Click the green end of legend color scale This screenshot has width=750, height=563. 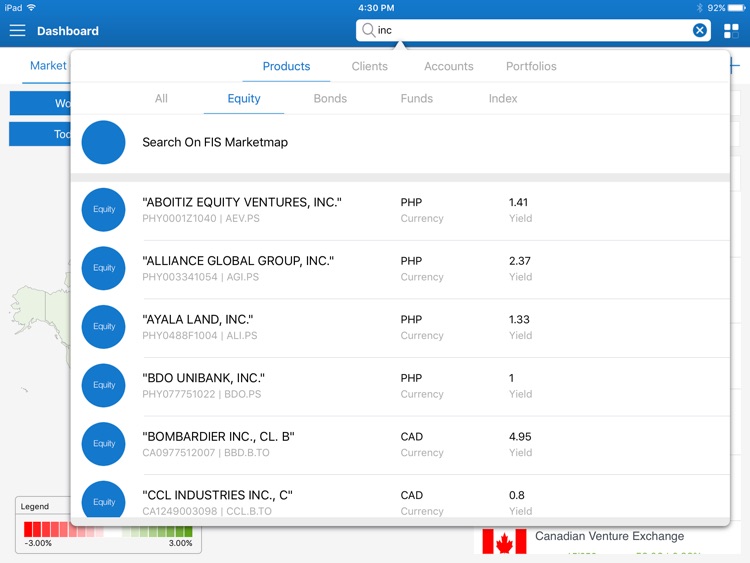[x=188, y=531]
